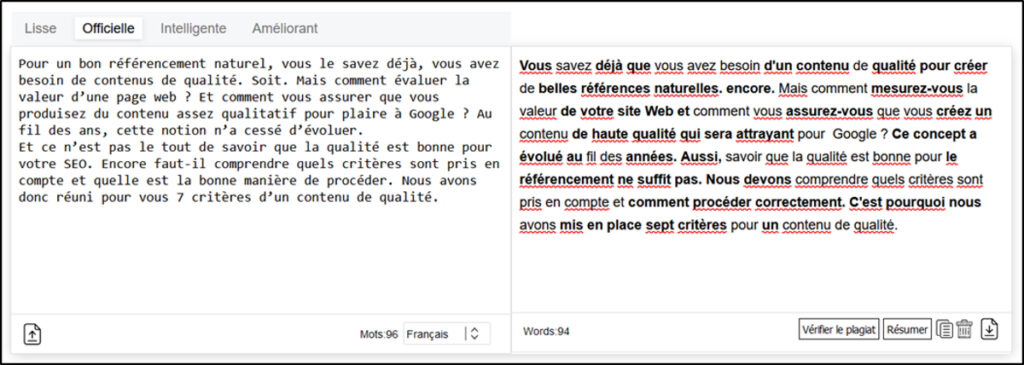Open the Intelligente mode tab
Screen dimensions: 1024x365
click(x=193, y=29)
